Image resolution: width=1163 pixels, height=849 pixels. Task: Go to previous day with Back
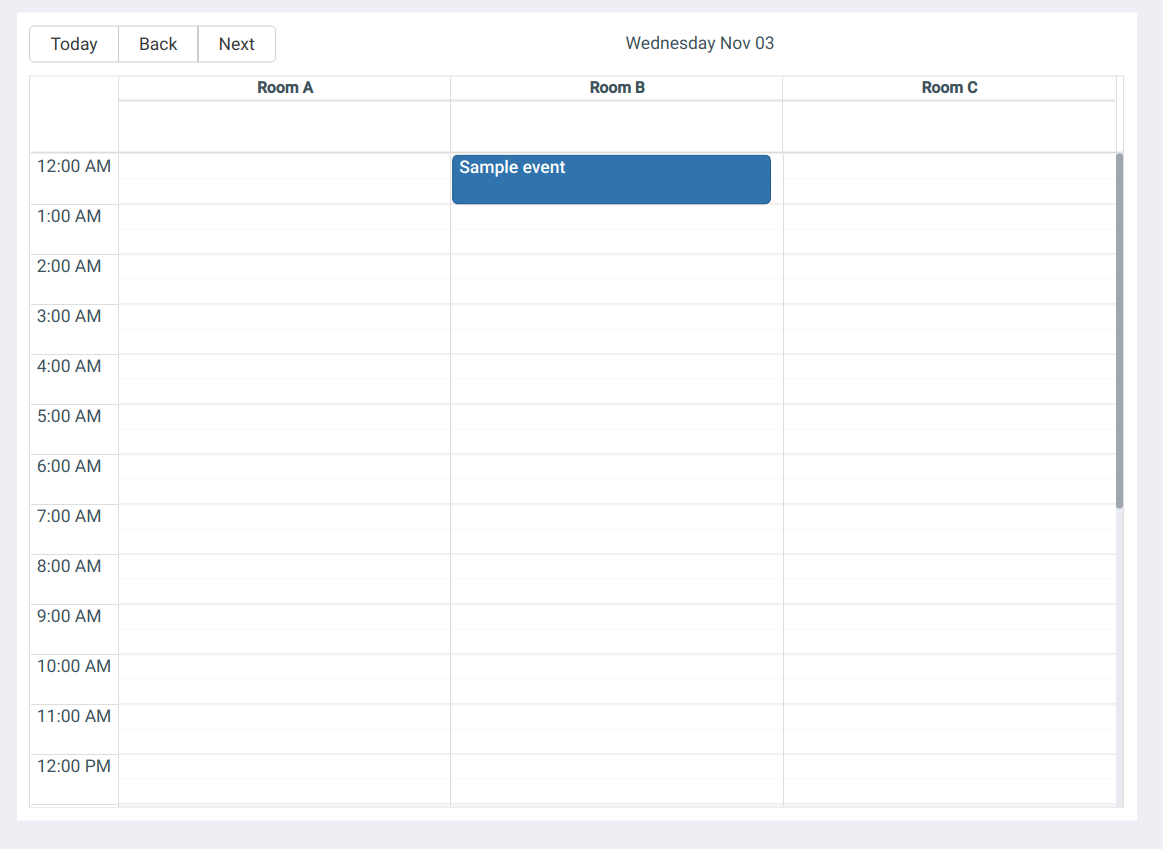(158, 44)
